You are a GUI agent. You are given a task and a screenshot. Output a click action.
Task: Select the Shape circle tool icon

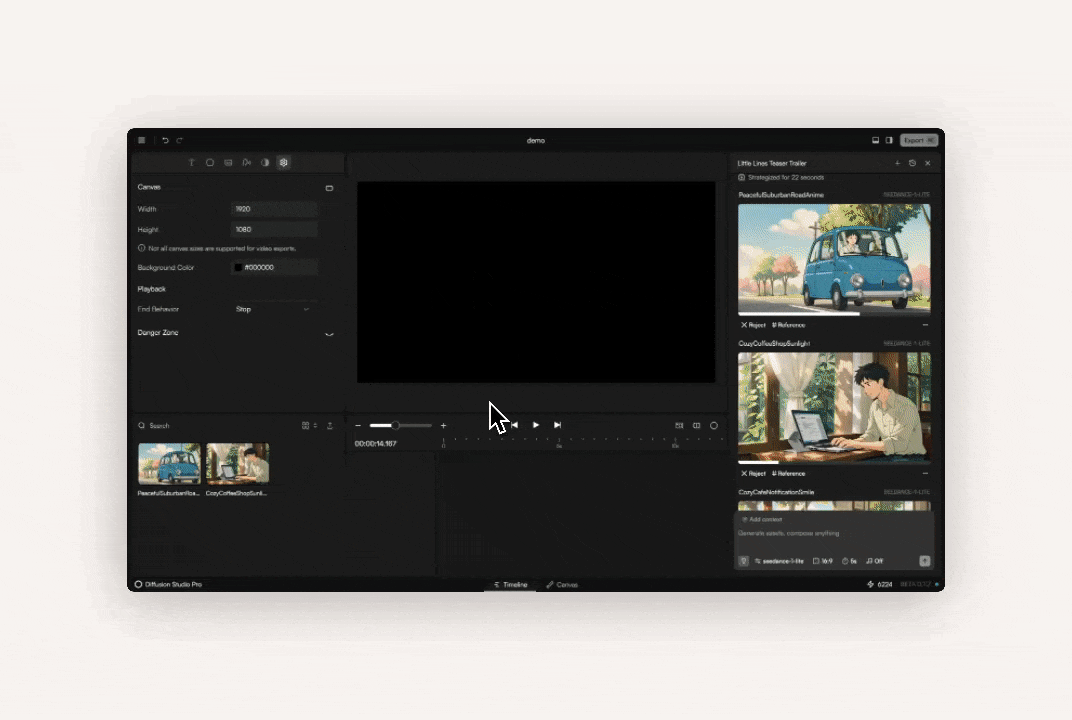tap(210, 163)
